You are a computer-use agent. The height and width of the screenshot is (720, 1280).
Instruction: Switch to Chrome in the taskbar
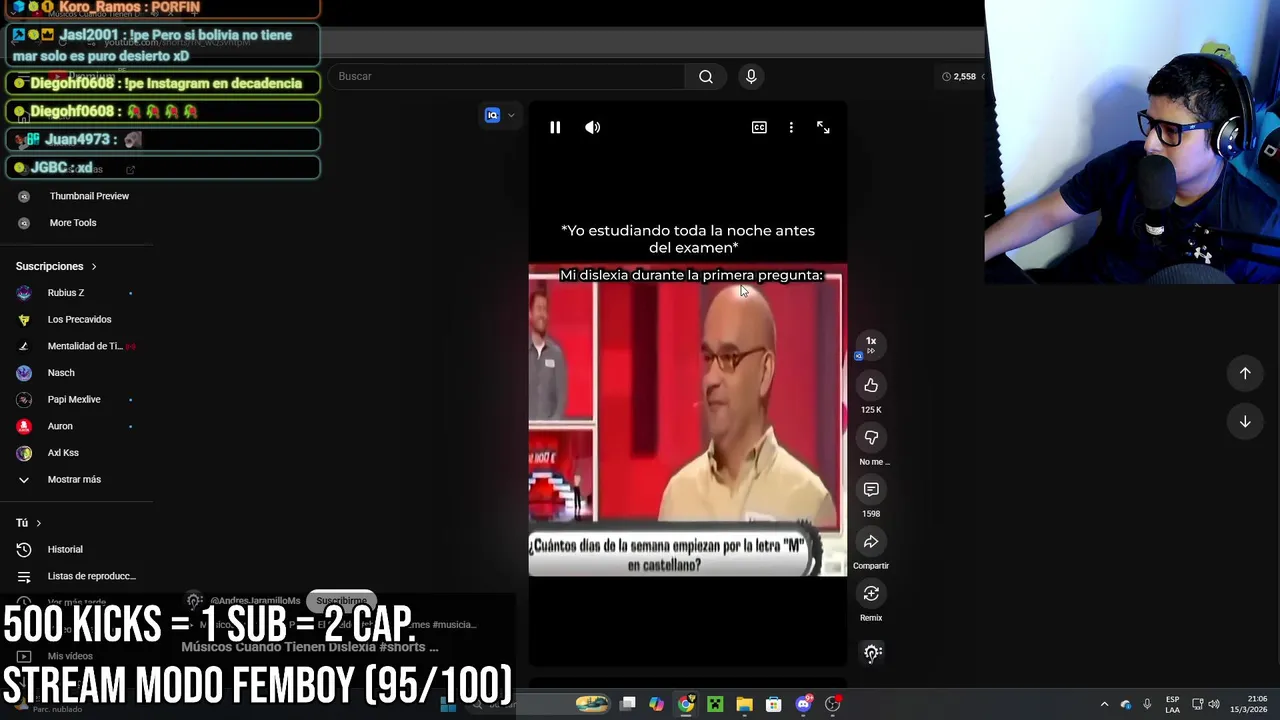pos(686,704)
